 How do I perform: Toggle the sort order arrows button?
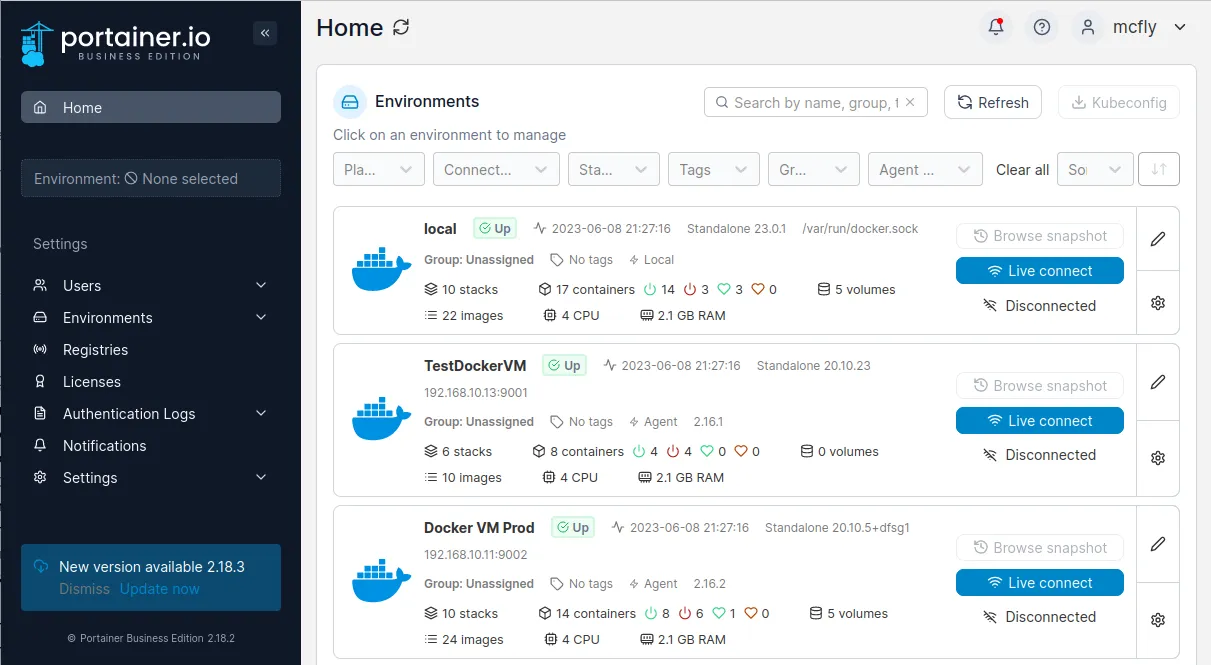(x=1159, y=169)
